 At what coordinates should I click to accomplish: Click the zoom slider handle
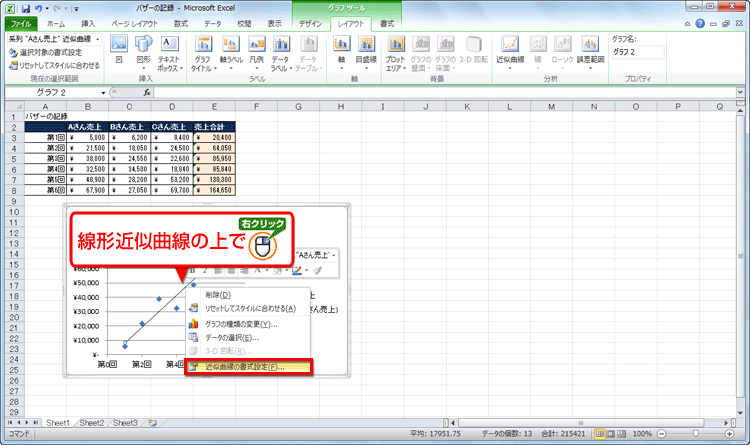(695, 434)
